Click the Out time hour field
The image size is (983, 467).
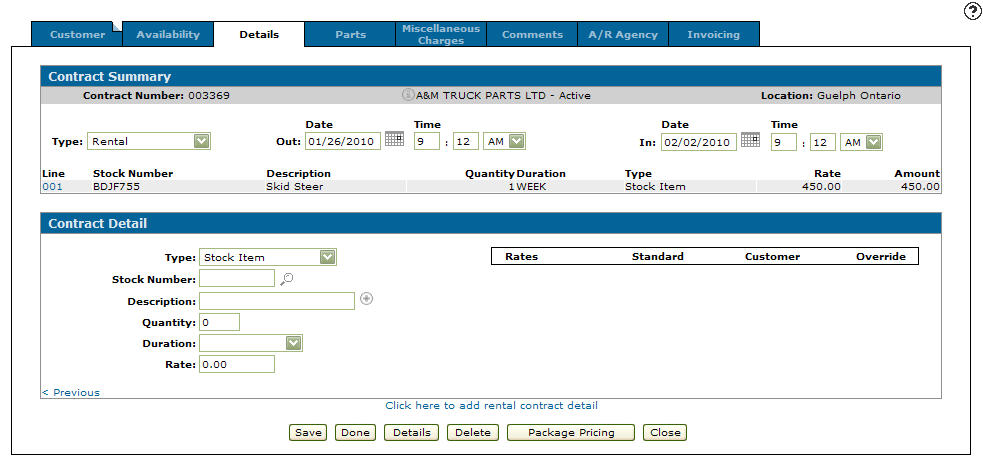[427, 142]
